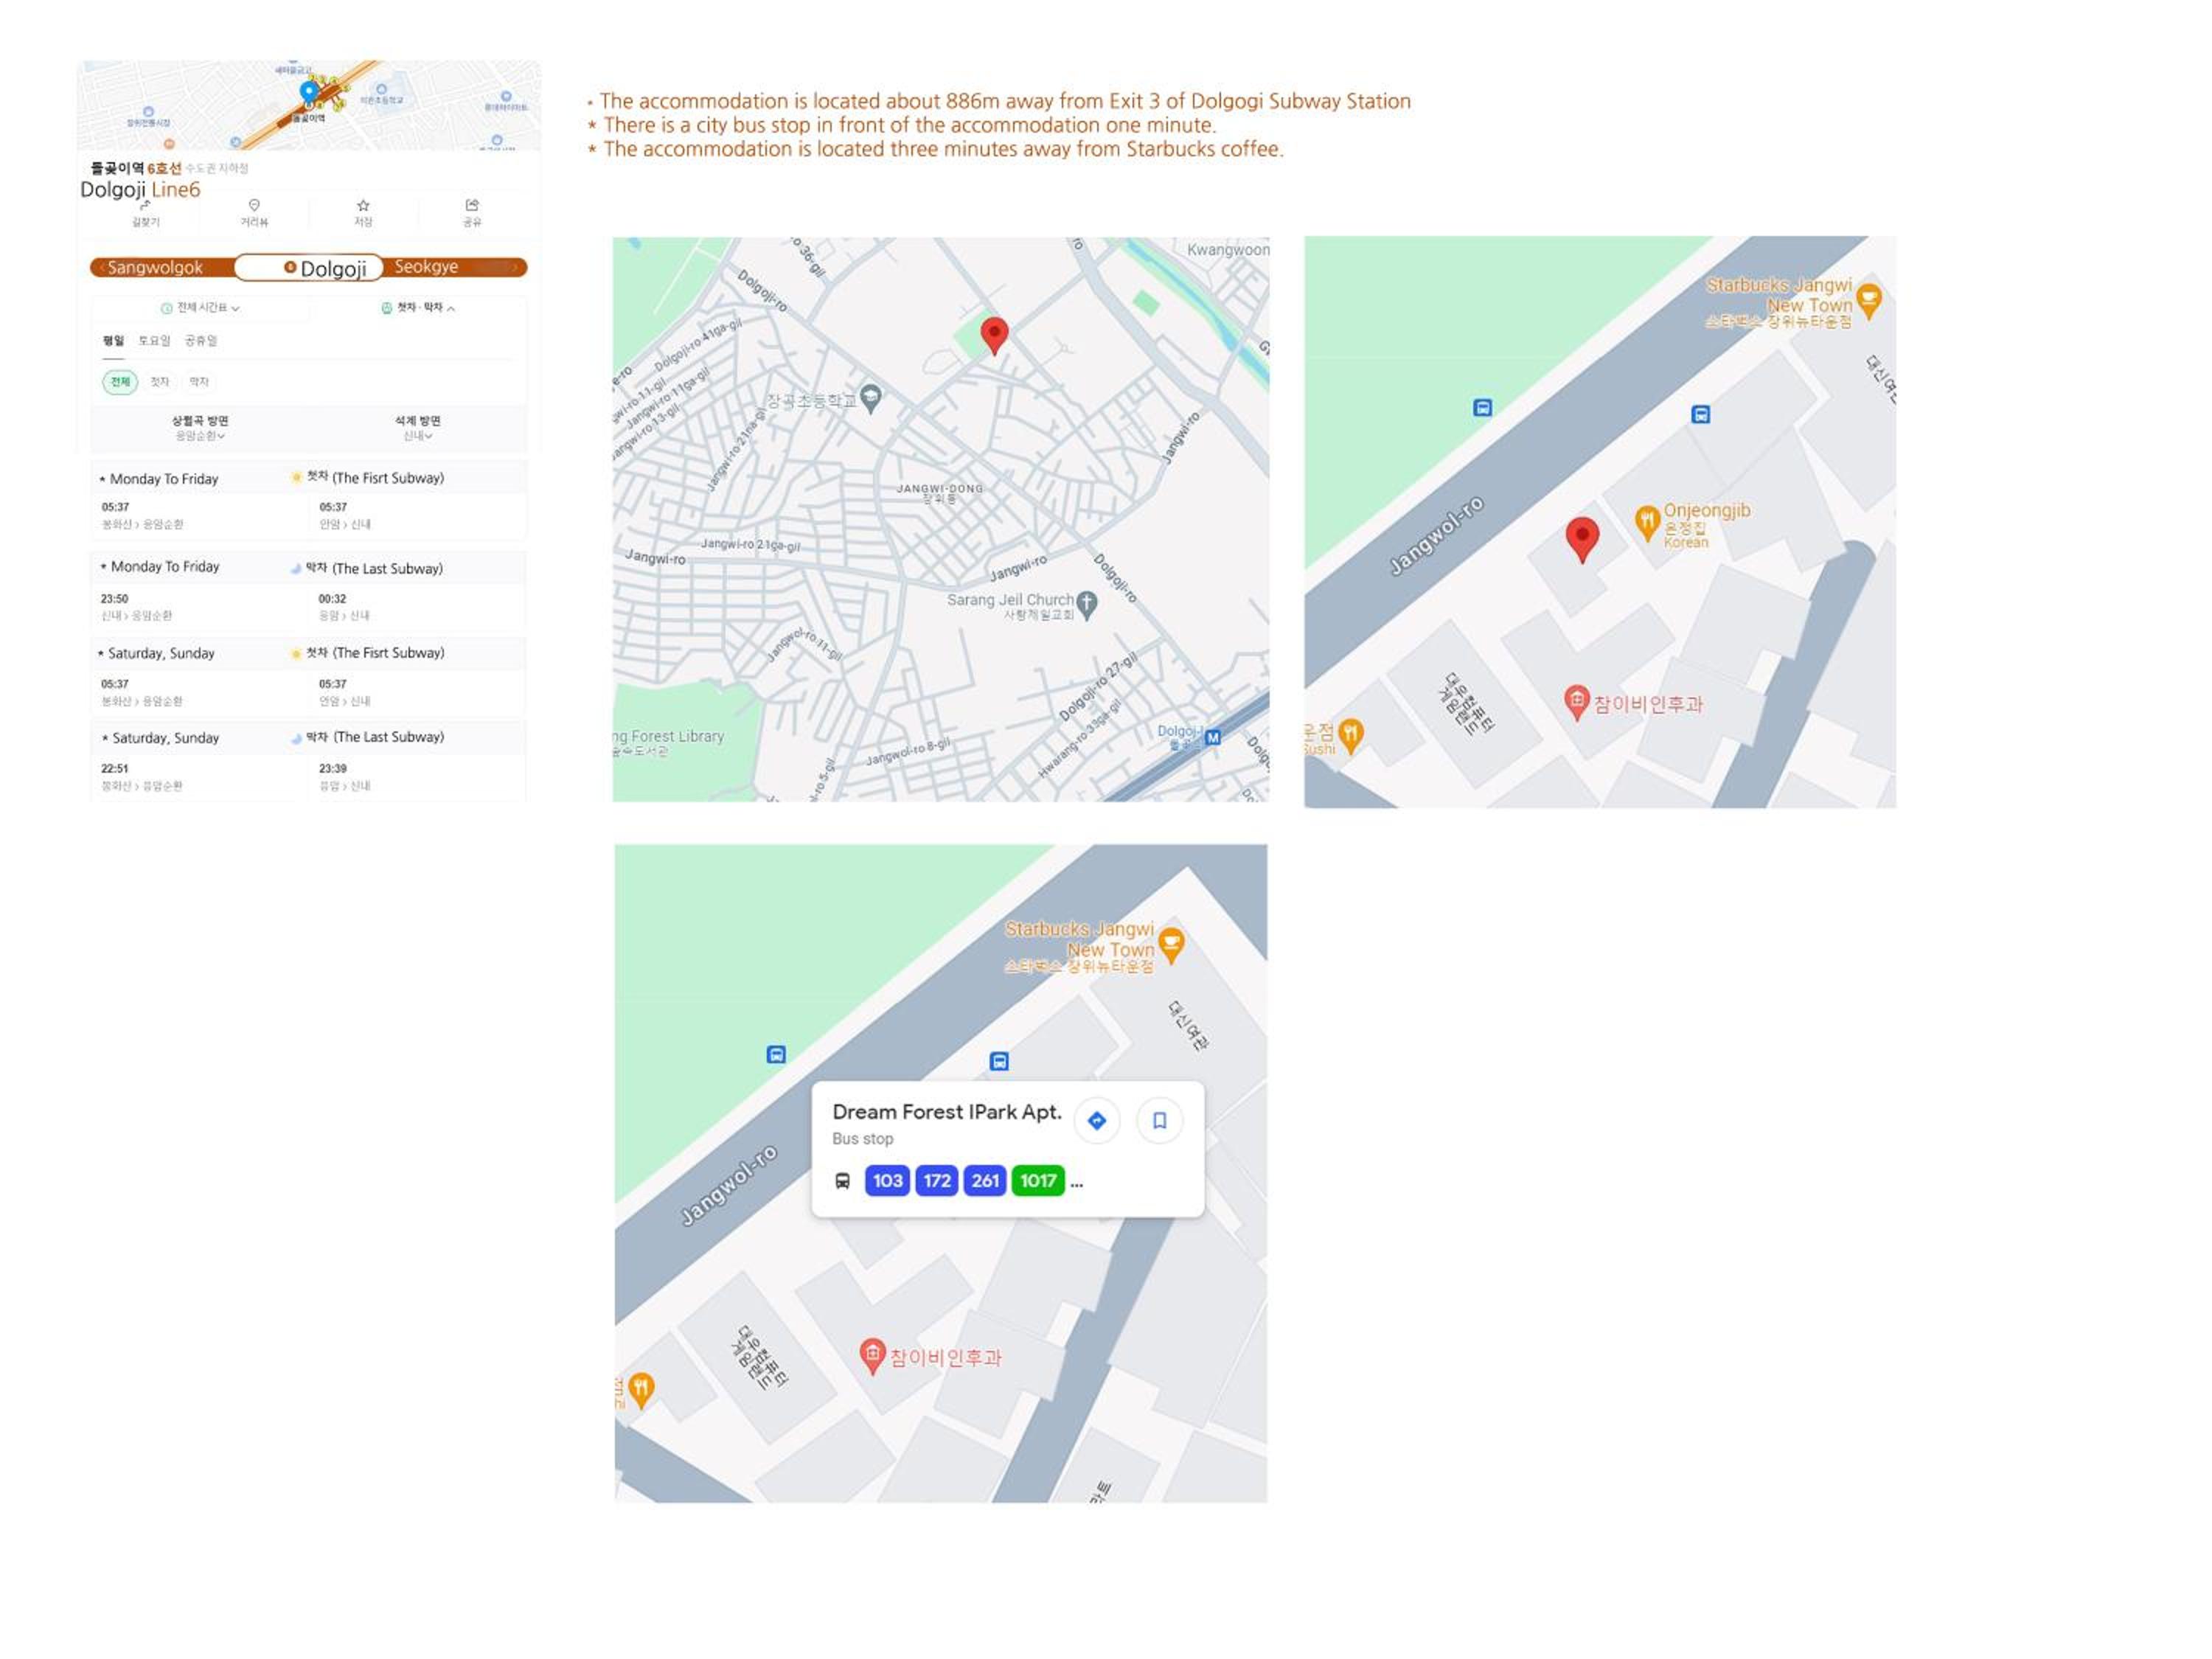Switch to the 토요일 tab

point(154,341)
